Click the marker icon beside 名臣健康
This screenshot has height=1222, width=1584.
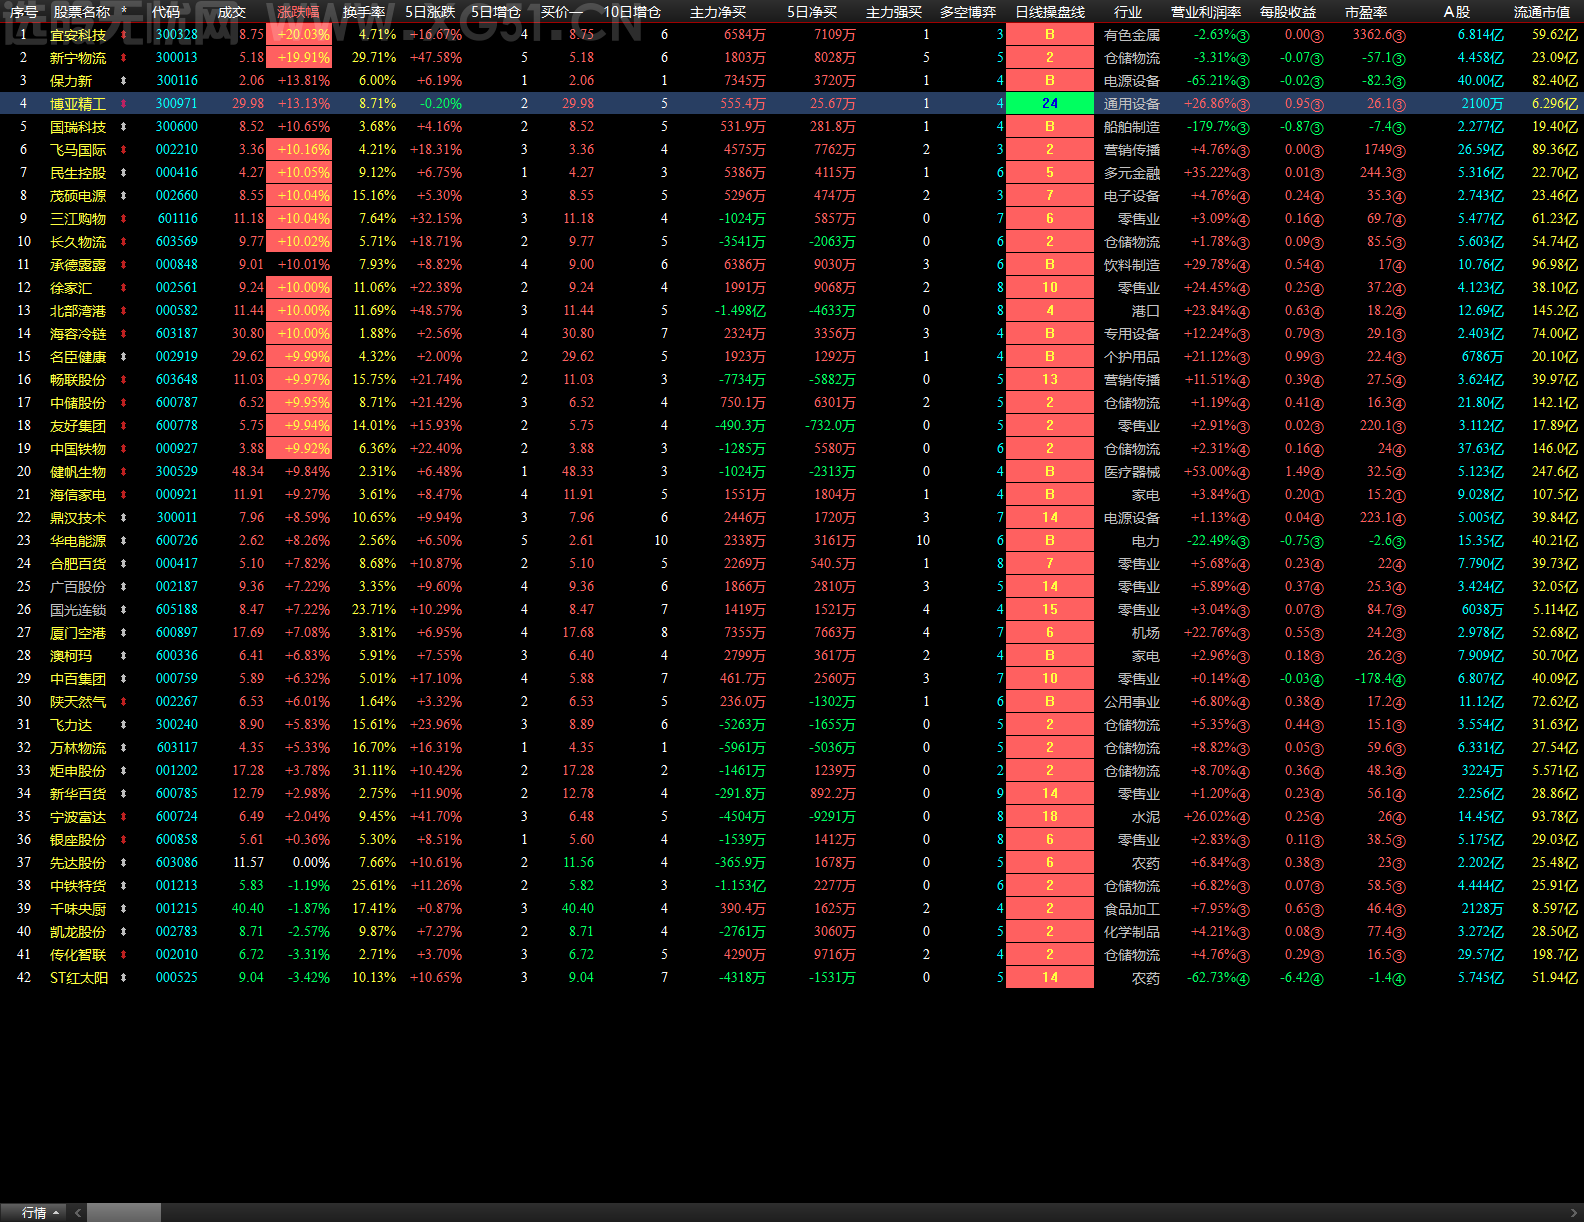(123, 357)
